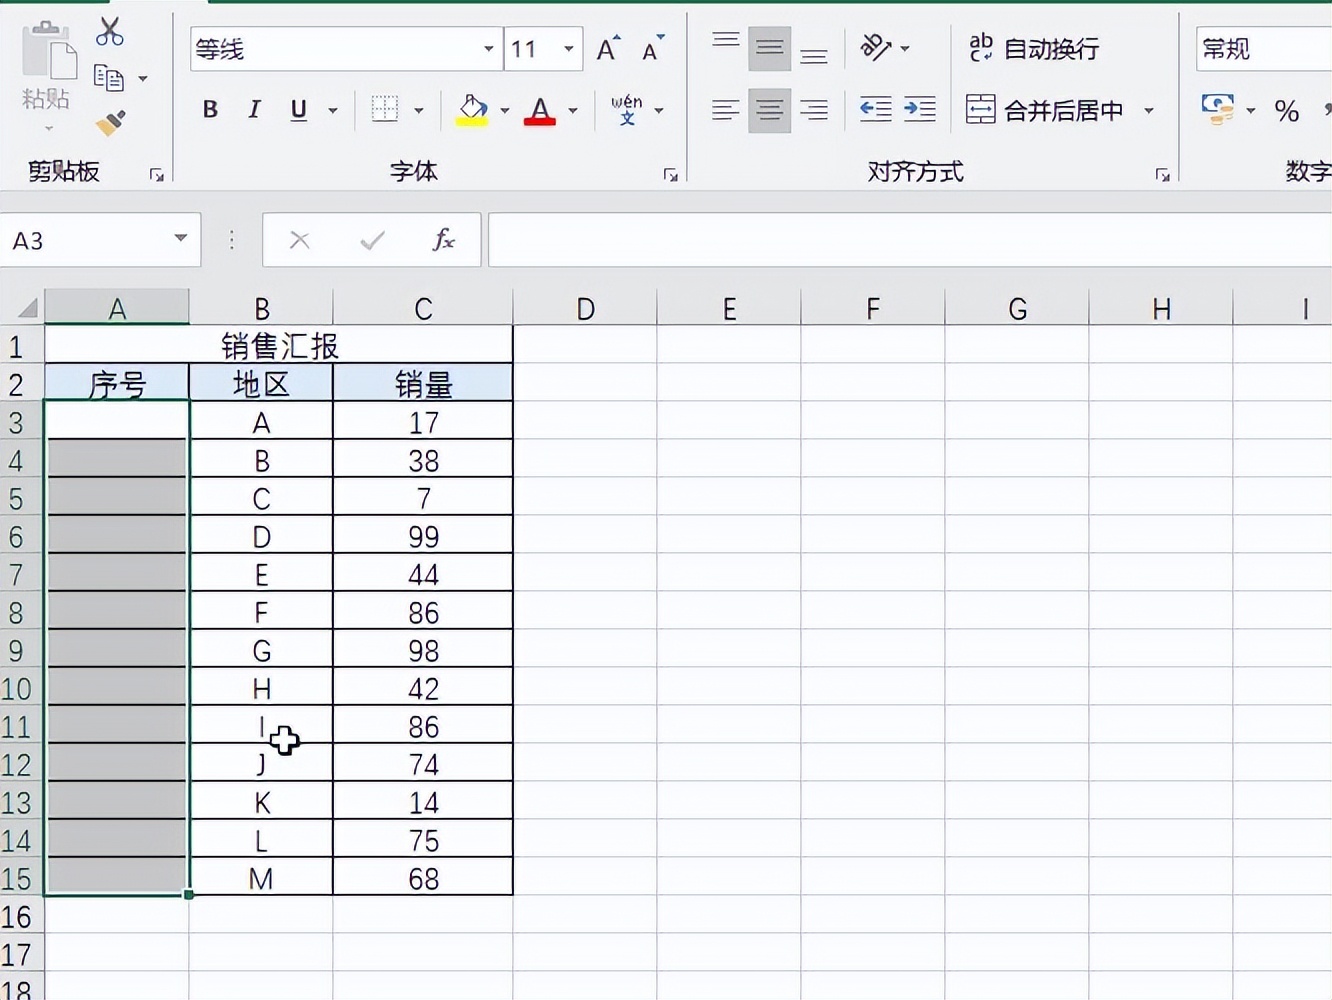
Task: Open the font size dropdown arrow
Action: 569,49
